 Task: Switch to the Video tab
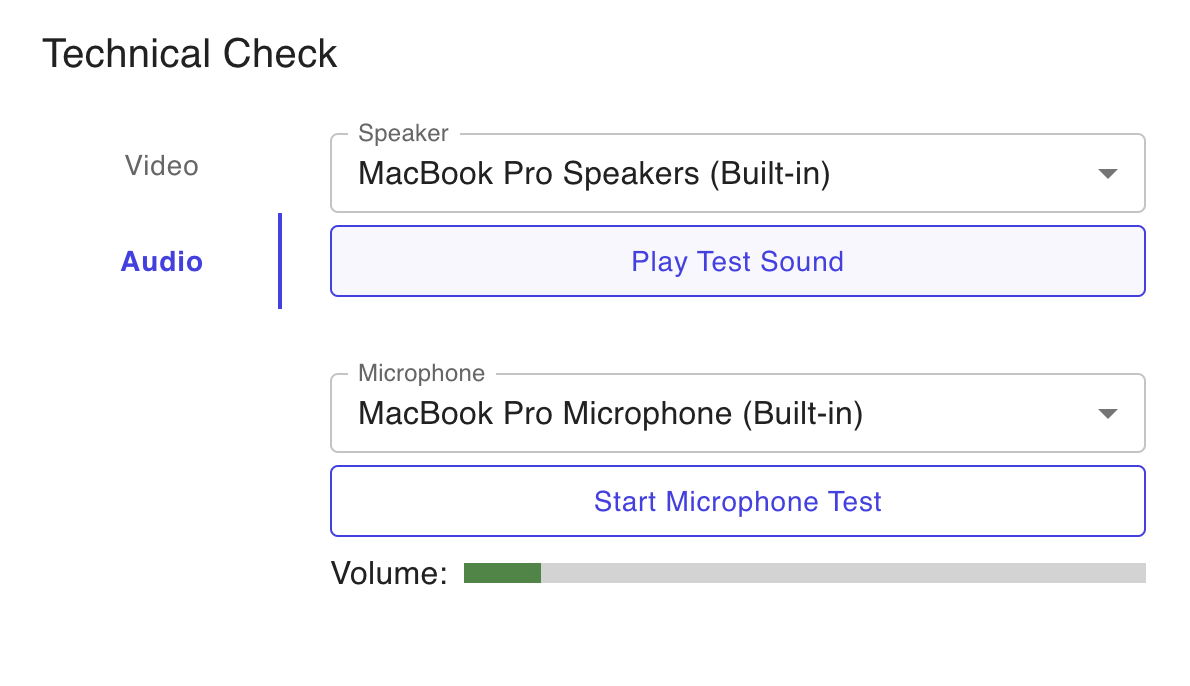pyautogui.click(x=162, y=166)
